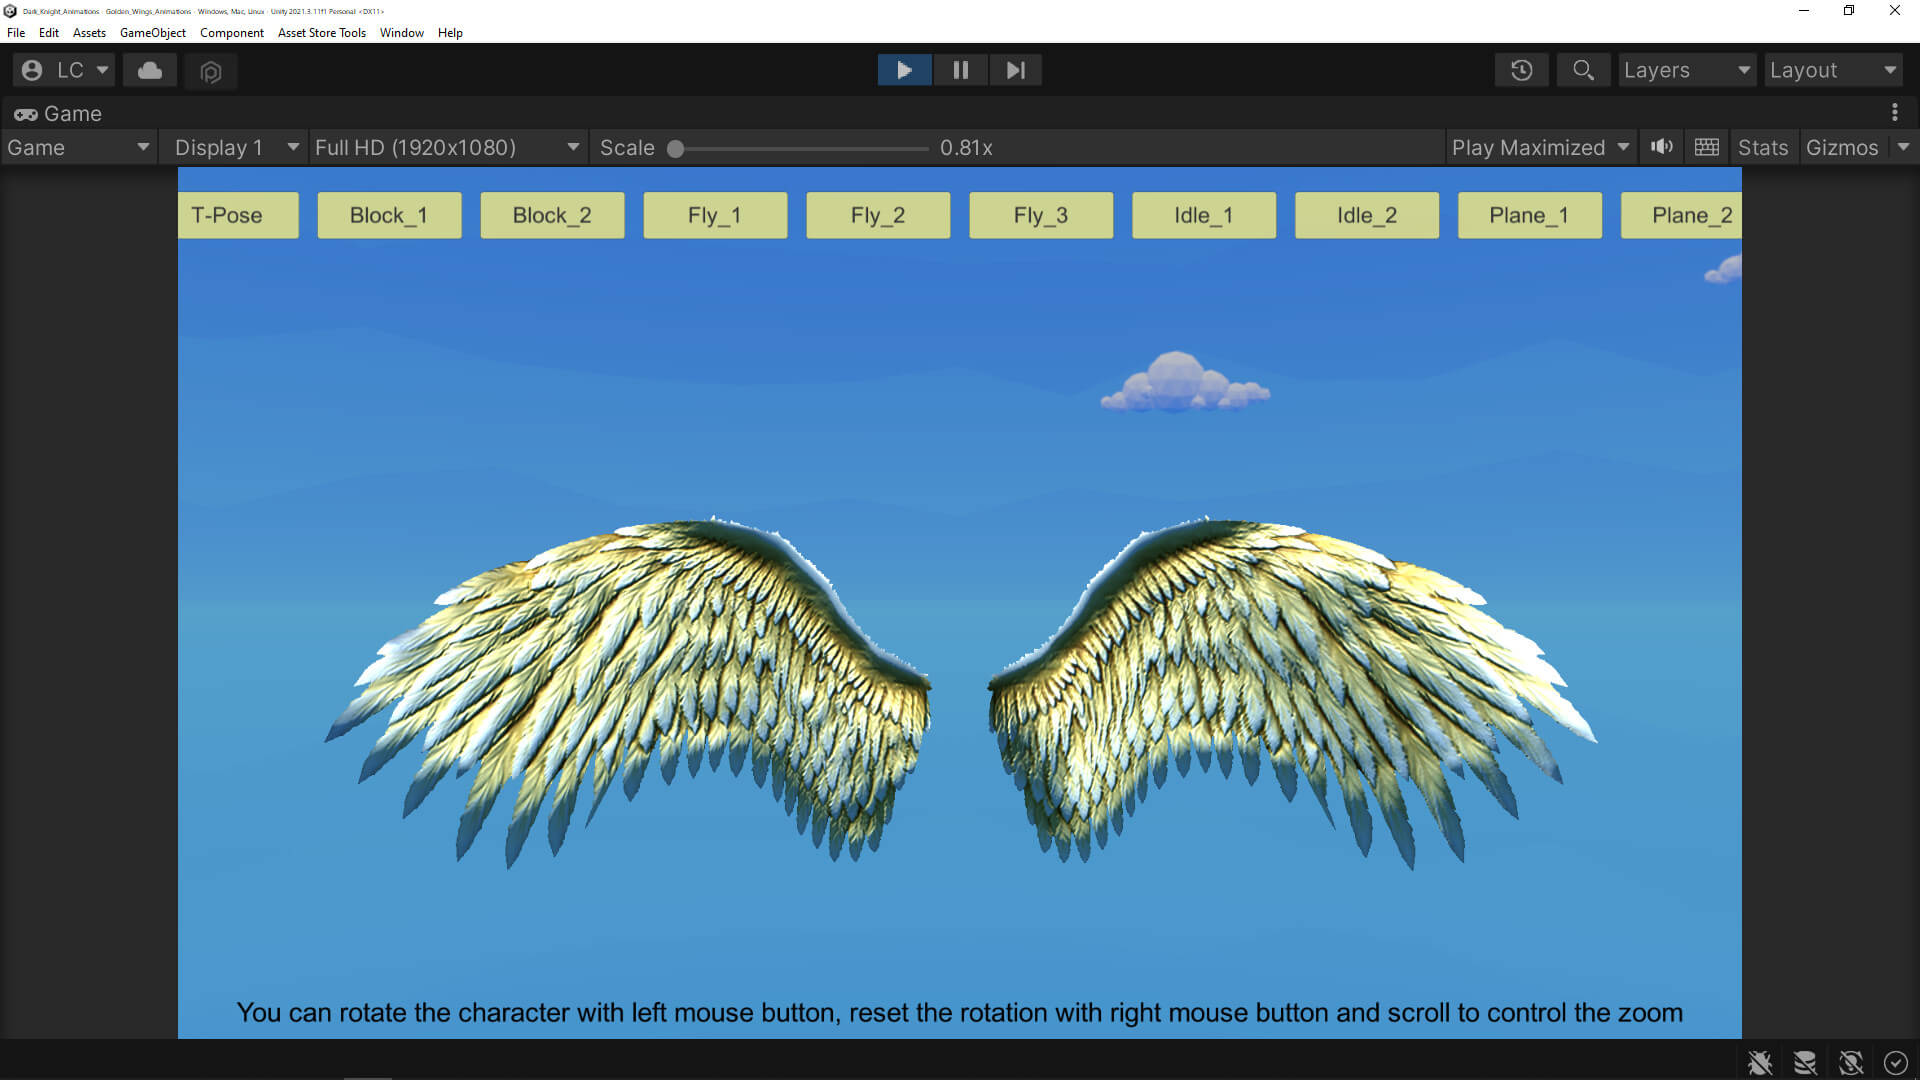Adjust the Scale slider handle
The image size is (1920, 1080).
676,149
